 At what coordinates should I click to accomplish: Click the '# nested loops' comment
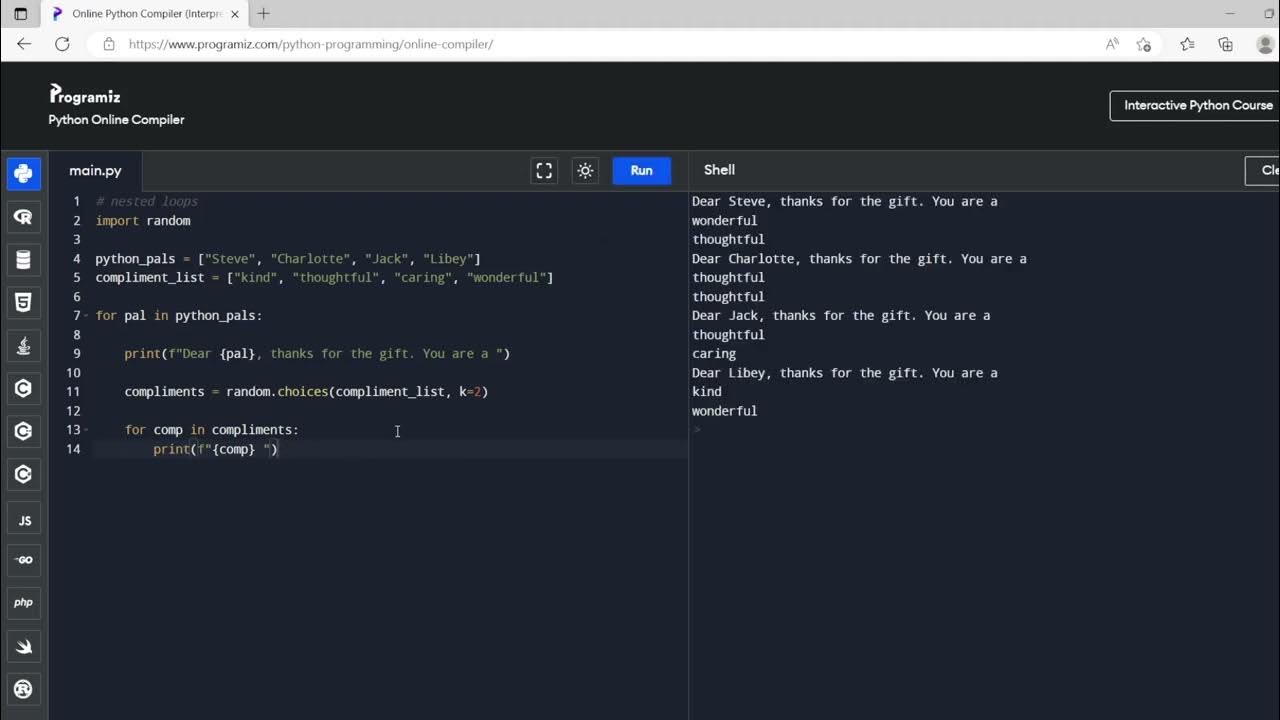(147, 202)
